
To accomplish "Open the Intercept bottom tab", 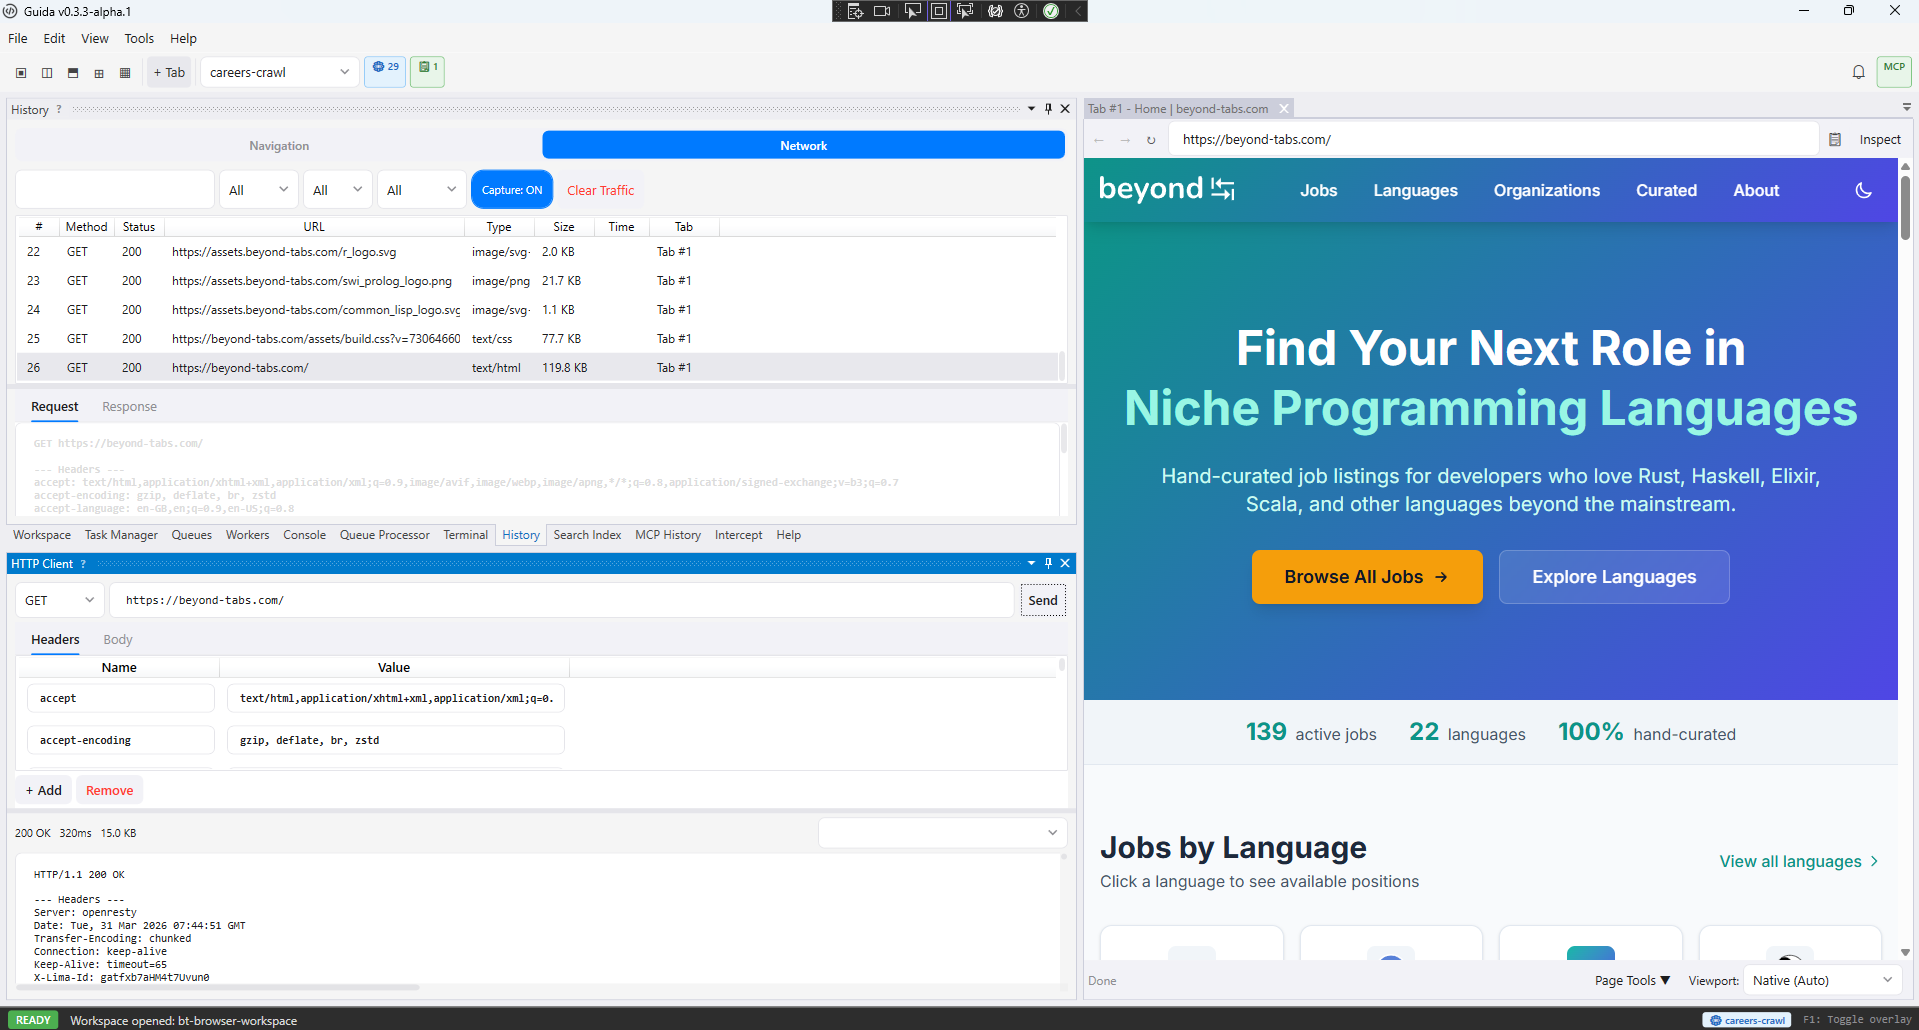I will [x=738, y=535].
